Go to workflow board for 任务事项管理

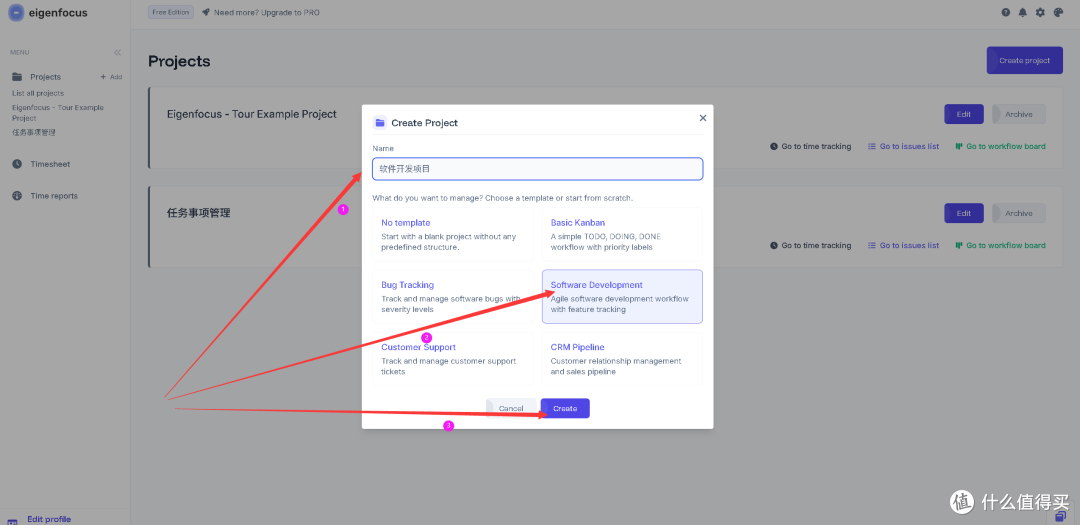(1000, 245)
